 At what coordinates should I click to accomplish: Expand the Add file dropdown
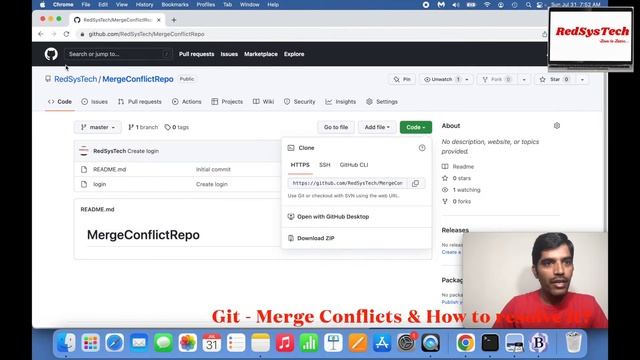pyautogui.click(x=377, y=127)
